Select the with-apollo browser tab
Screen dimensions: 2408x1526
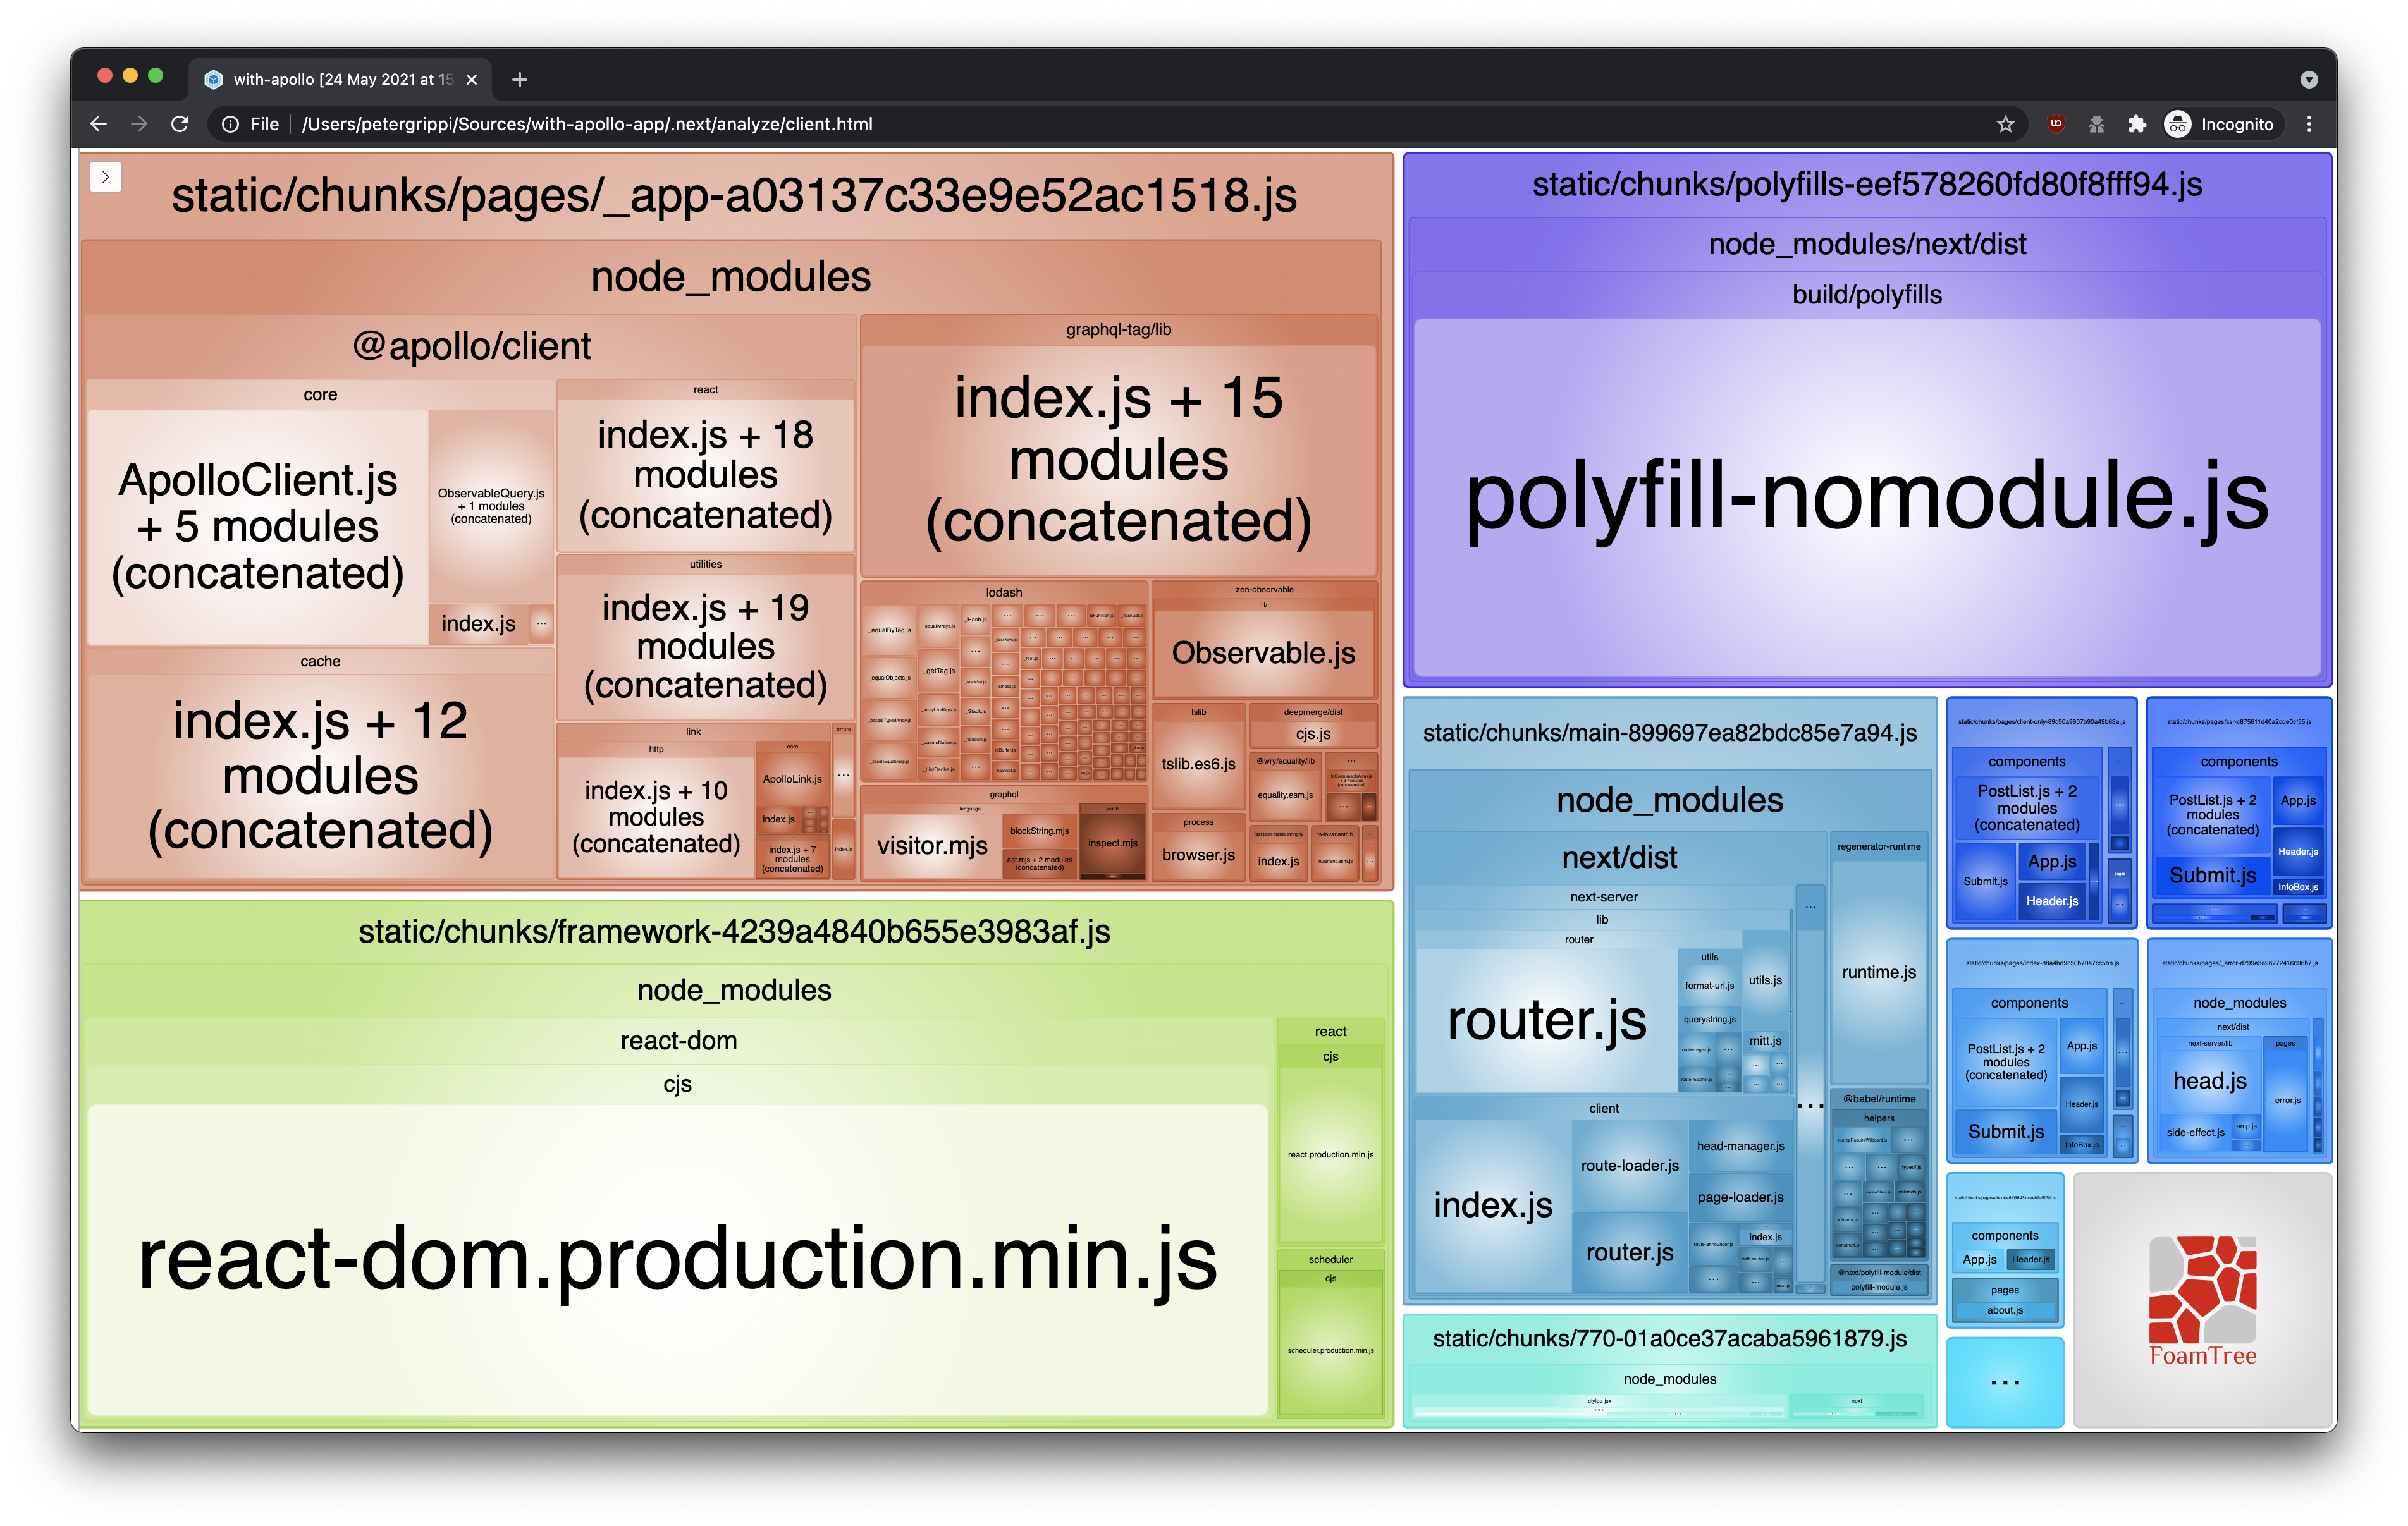pos(340,79)
